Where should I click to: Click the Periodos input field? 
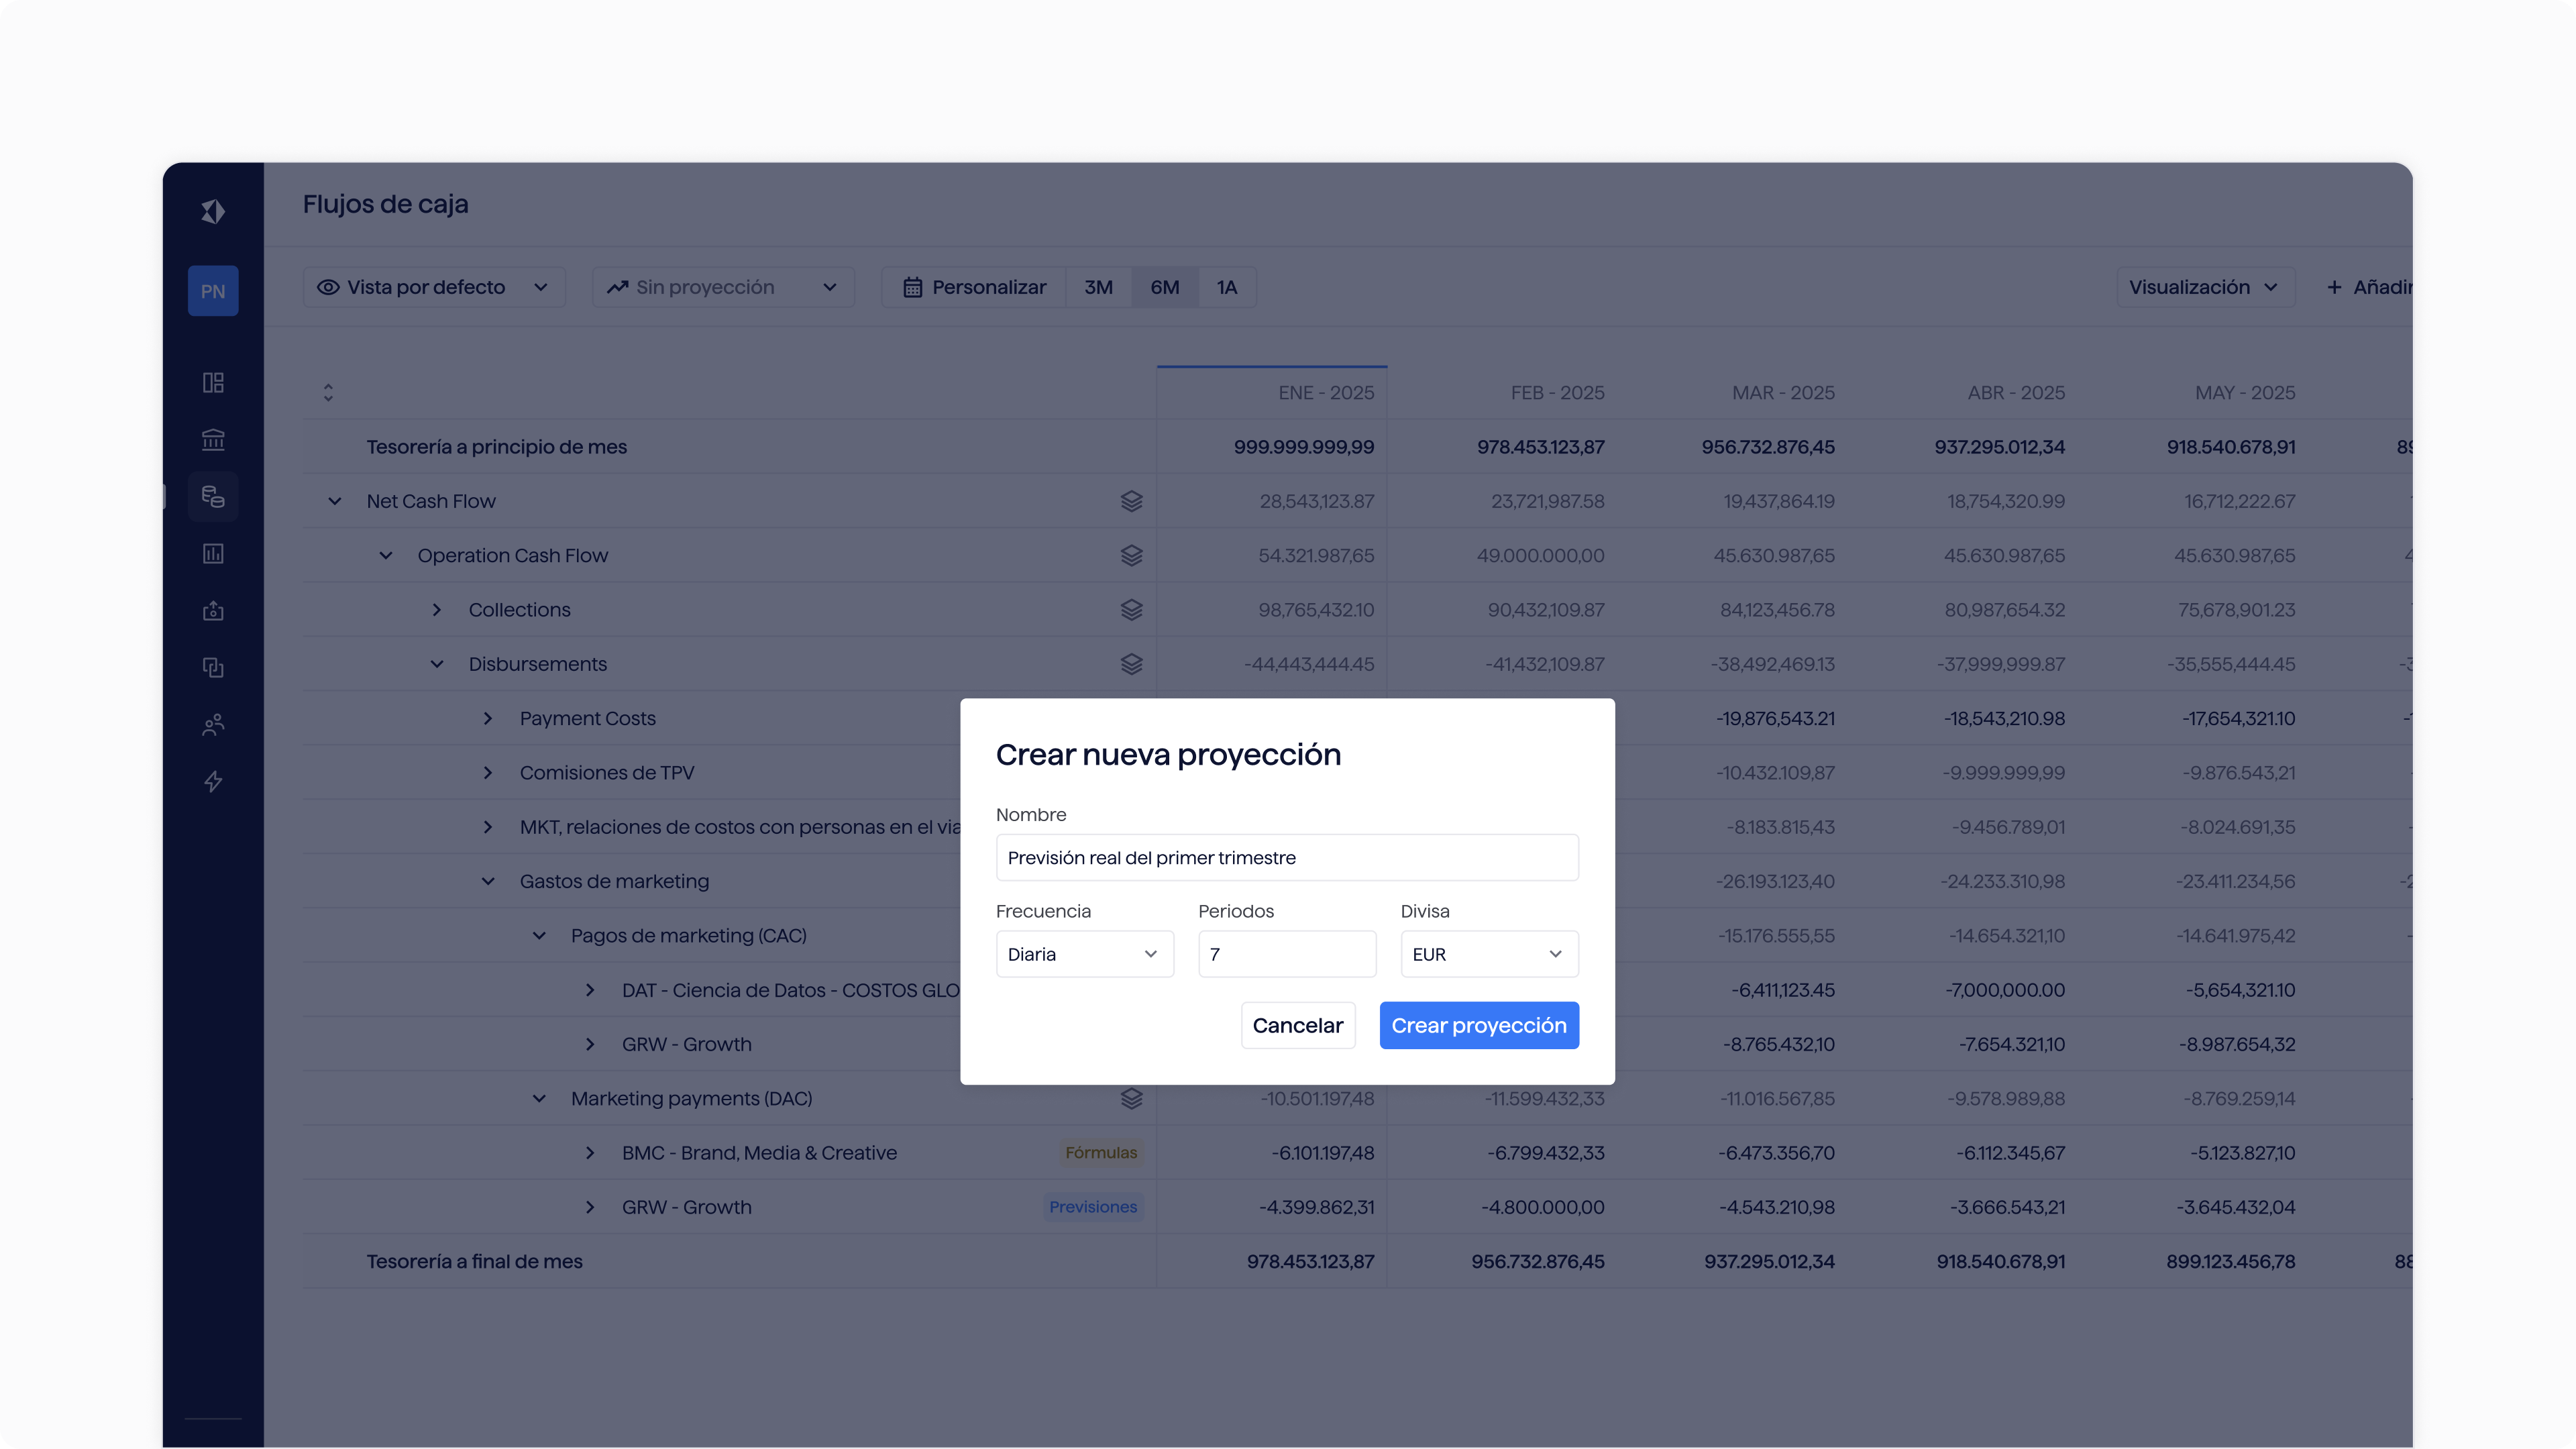[1287, 954]
